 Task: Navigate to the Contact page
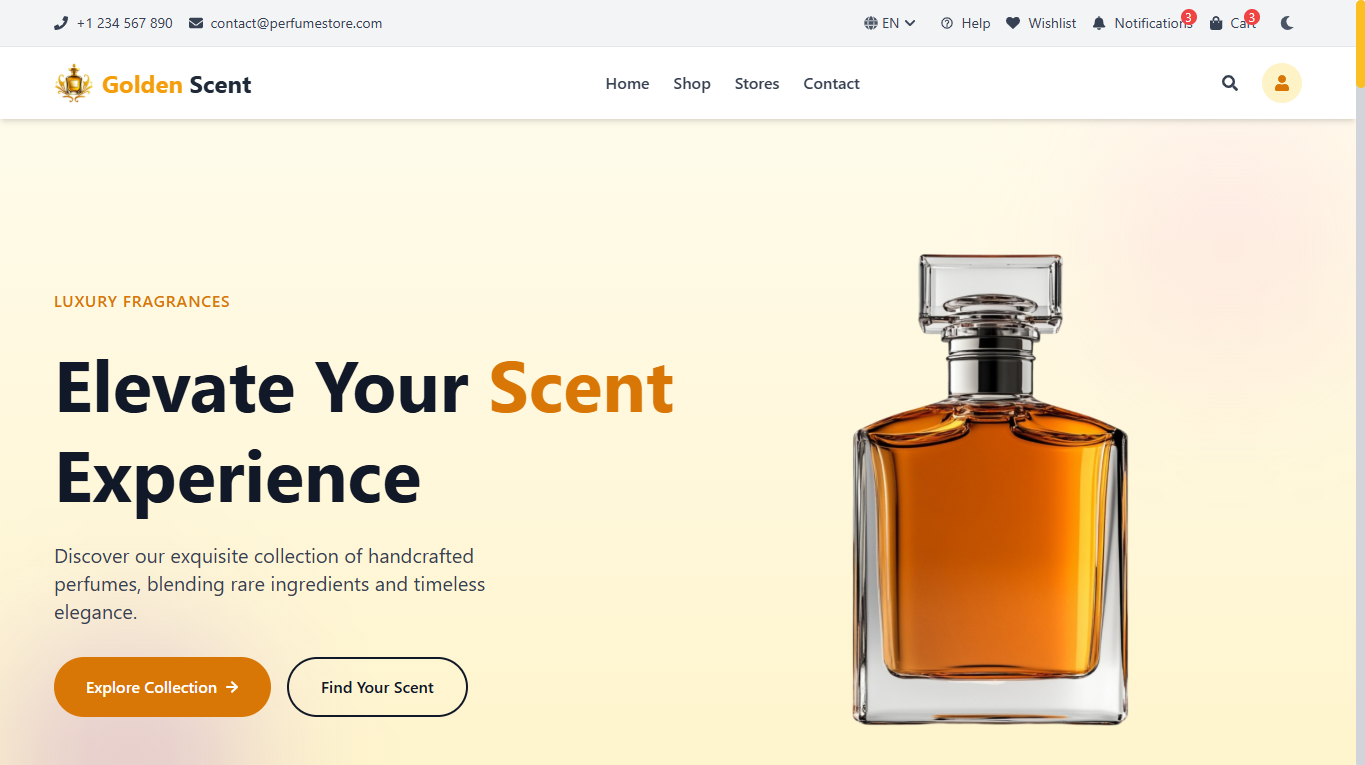[x=831, y=84]
